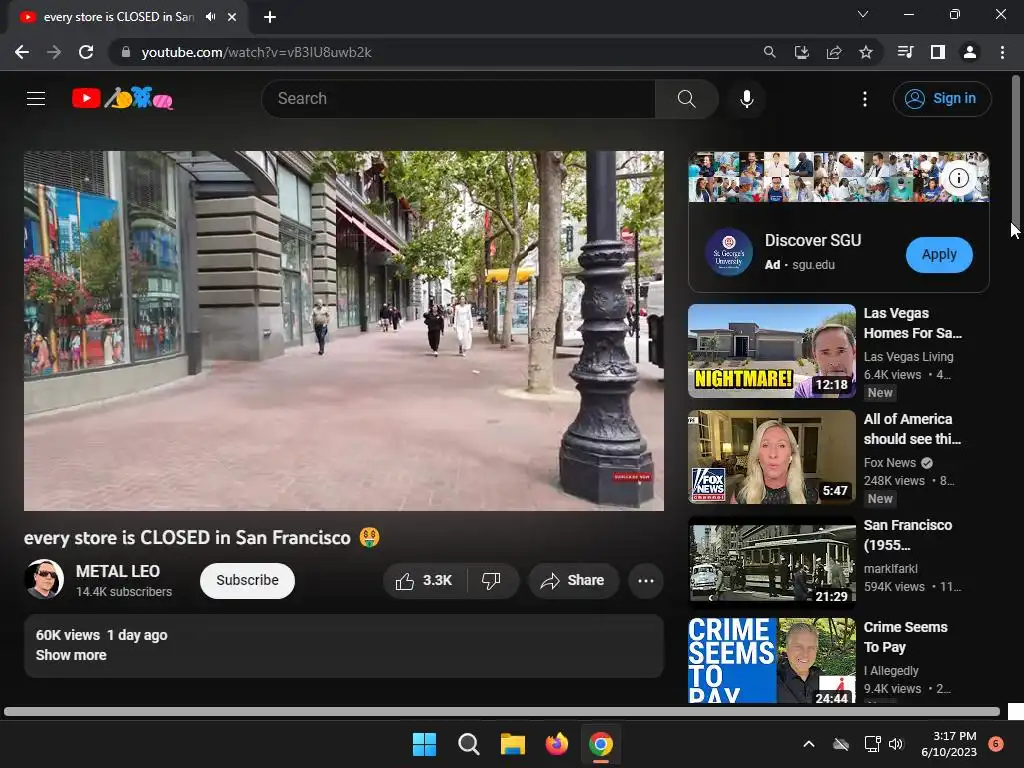Like the video with thumbs up
This screenshot has height=768, width=1024.
424,581
